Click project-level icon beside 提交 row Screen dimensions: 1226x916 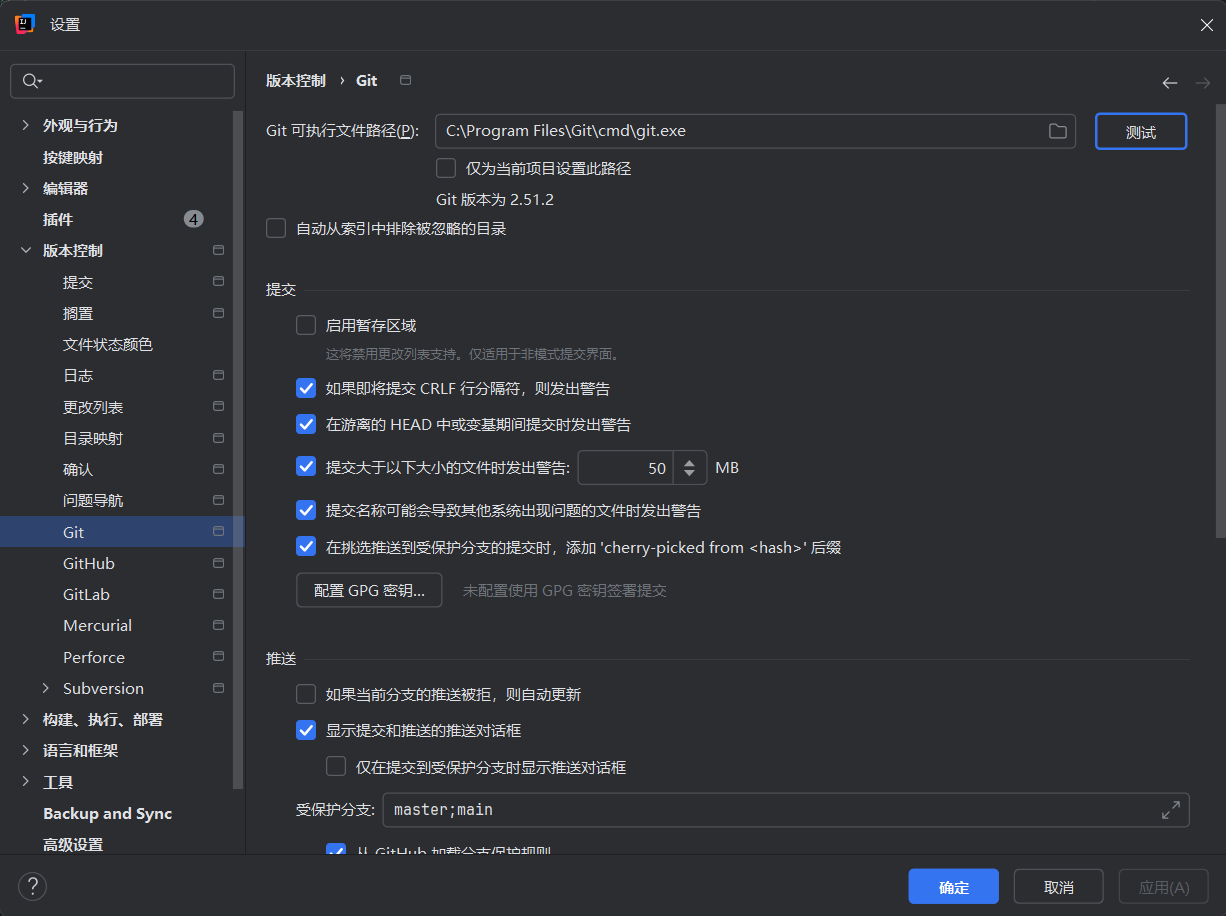pyautogui.click(x=218, y=282)
